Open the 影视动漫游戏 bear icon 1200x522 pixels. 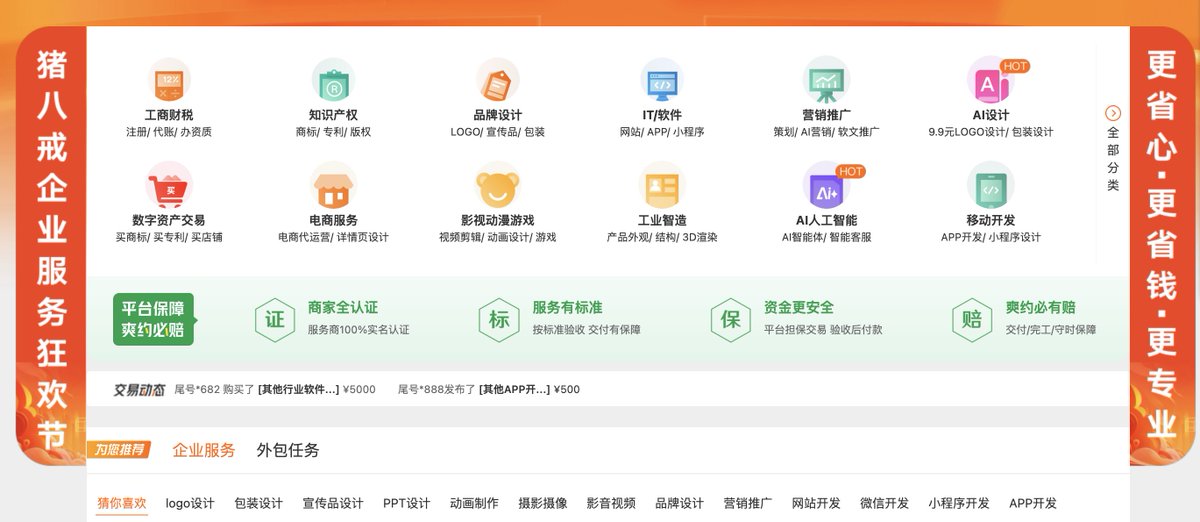(498, 186)
